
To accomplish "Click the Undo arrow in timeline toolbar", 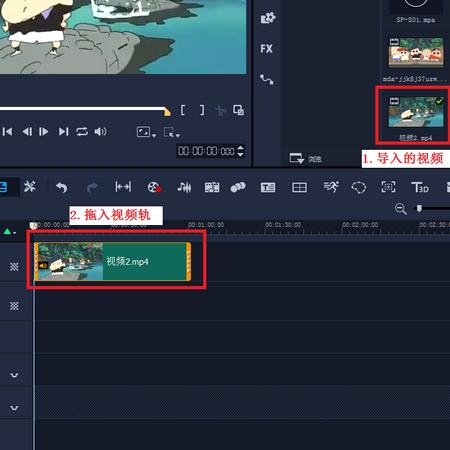I will coord(62,188).
